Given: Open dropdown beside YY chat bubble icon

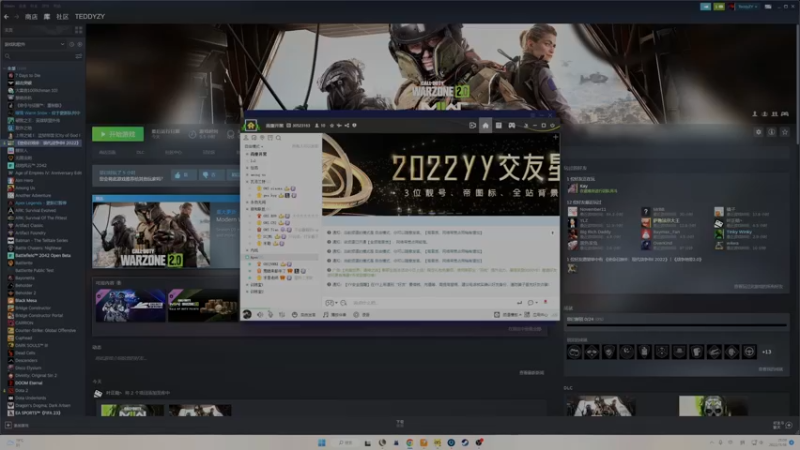Looking at the screenshot, I should [x=536, y=303].
